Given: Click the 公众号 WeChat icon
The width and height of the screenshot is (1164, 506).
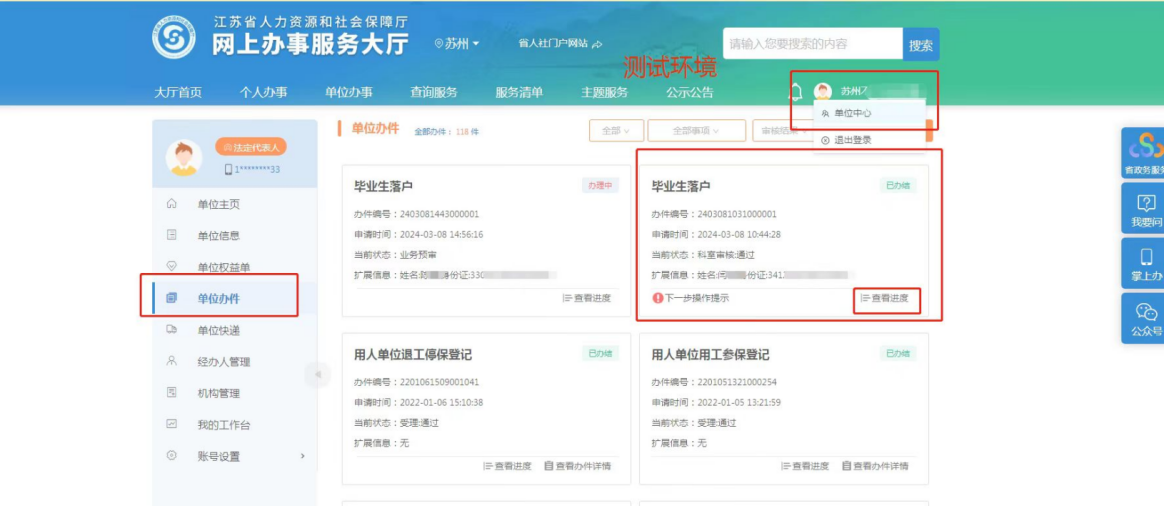Looking at the screenshot, I should click(1146, 318).
